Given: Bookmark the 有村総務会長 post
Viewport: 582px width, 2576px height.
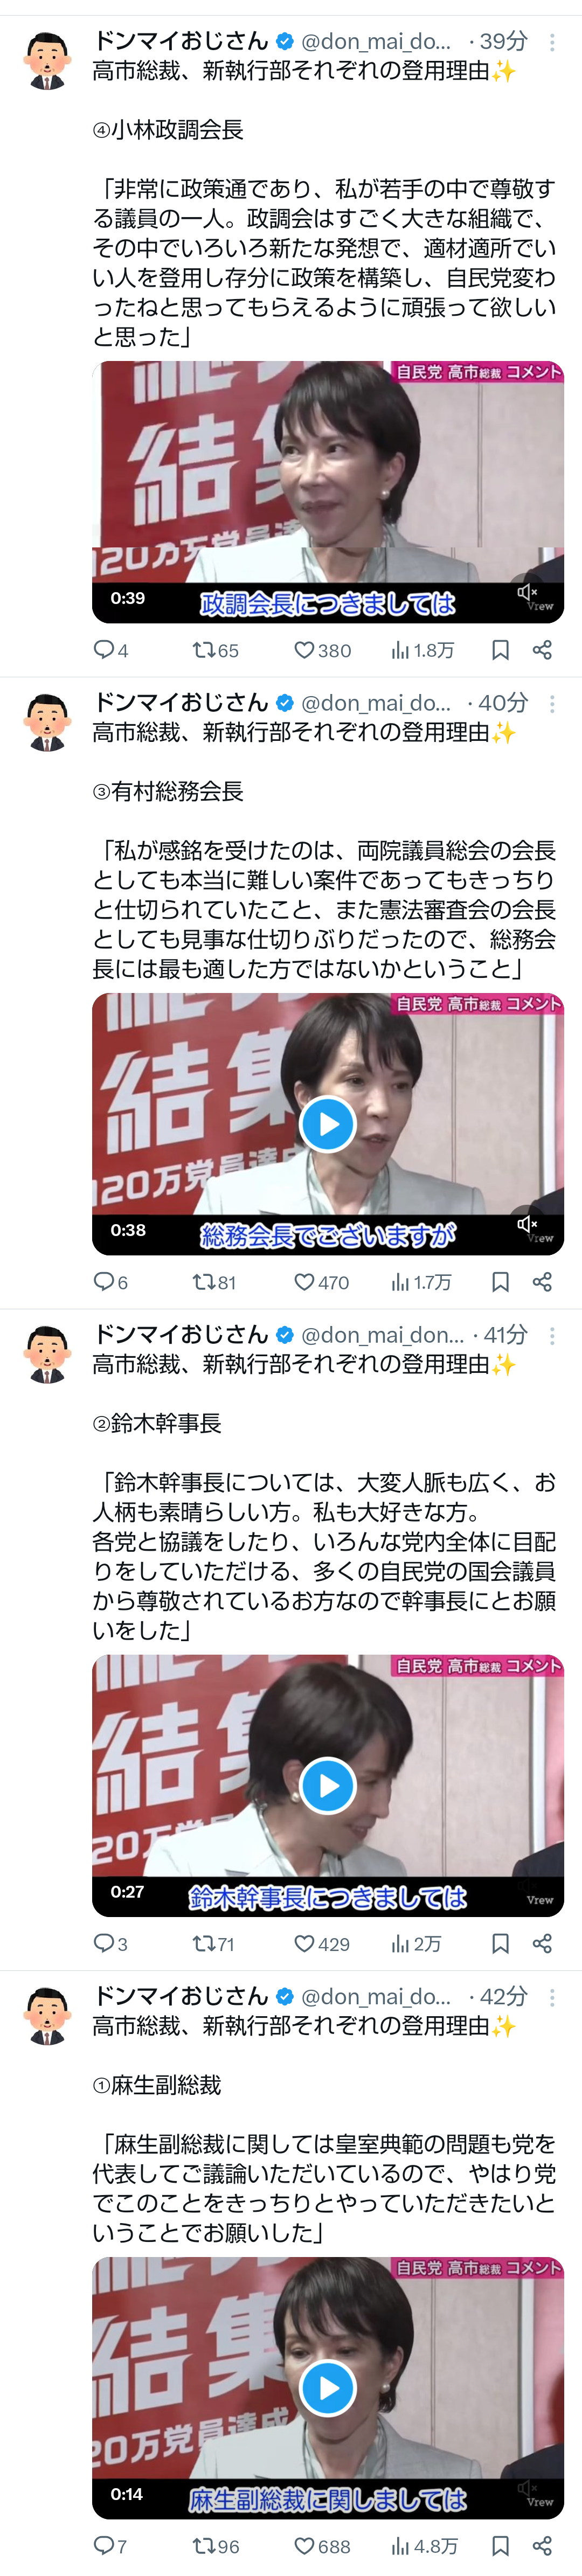Looking at the screenshot, I should coord(500,1282).
